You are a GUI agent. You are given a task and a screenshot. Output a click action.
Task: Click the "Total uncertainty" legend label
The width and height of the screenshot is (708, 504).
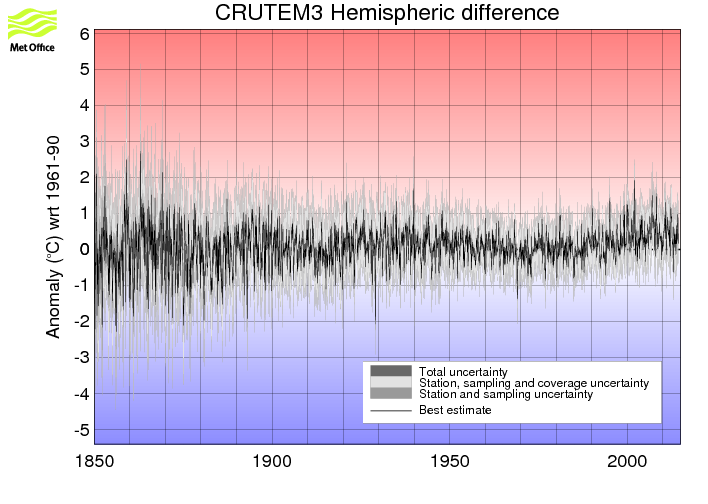tap(463, 372)
